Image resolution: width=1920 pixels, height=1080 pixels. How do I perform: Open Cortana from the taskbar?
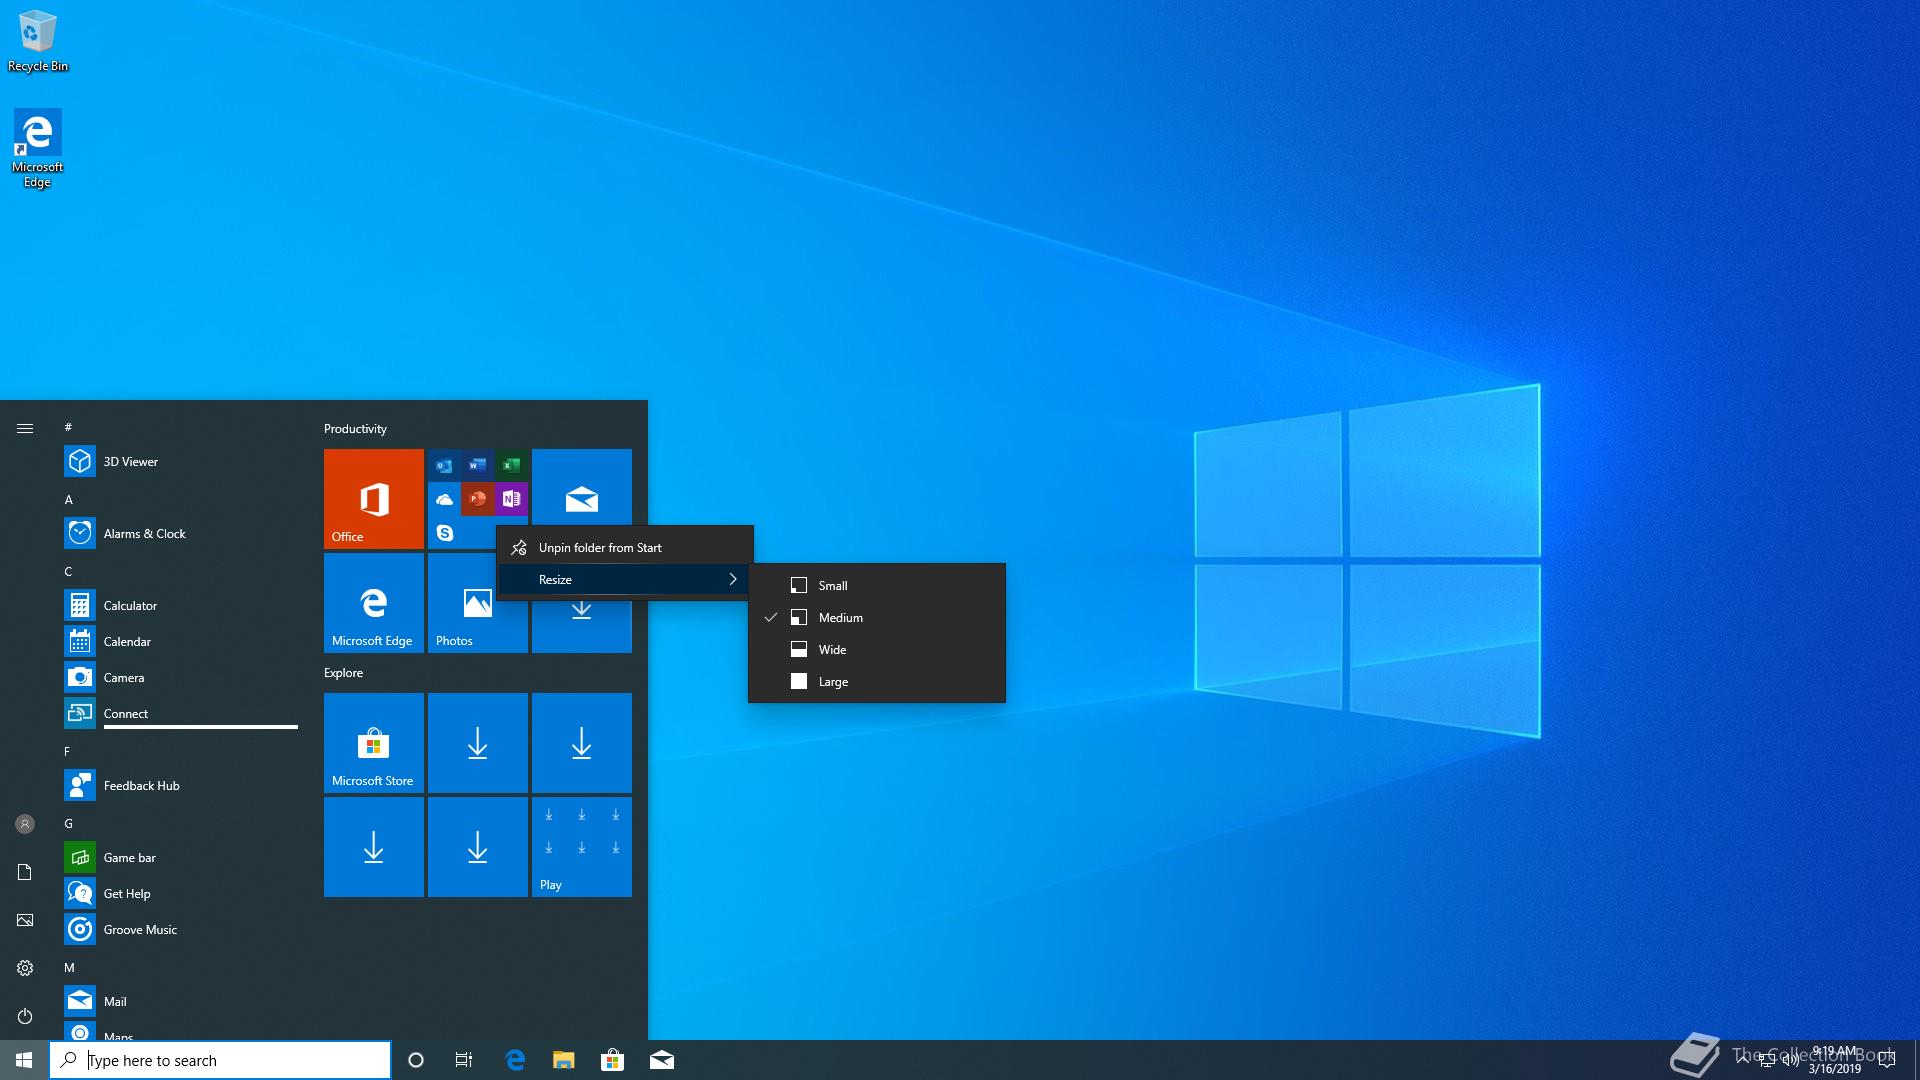[416, 1060]
